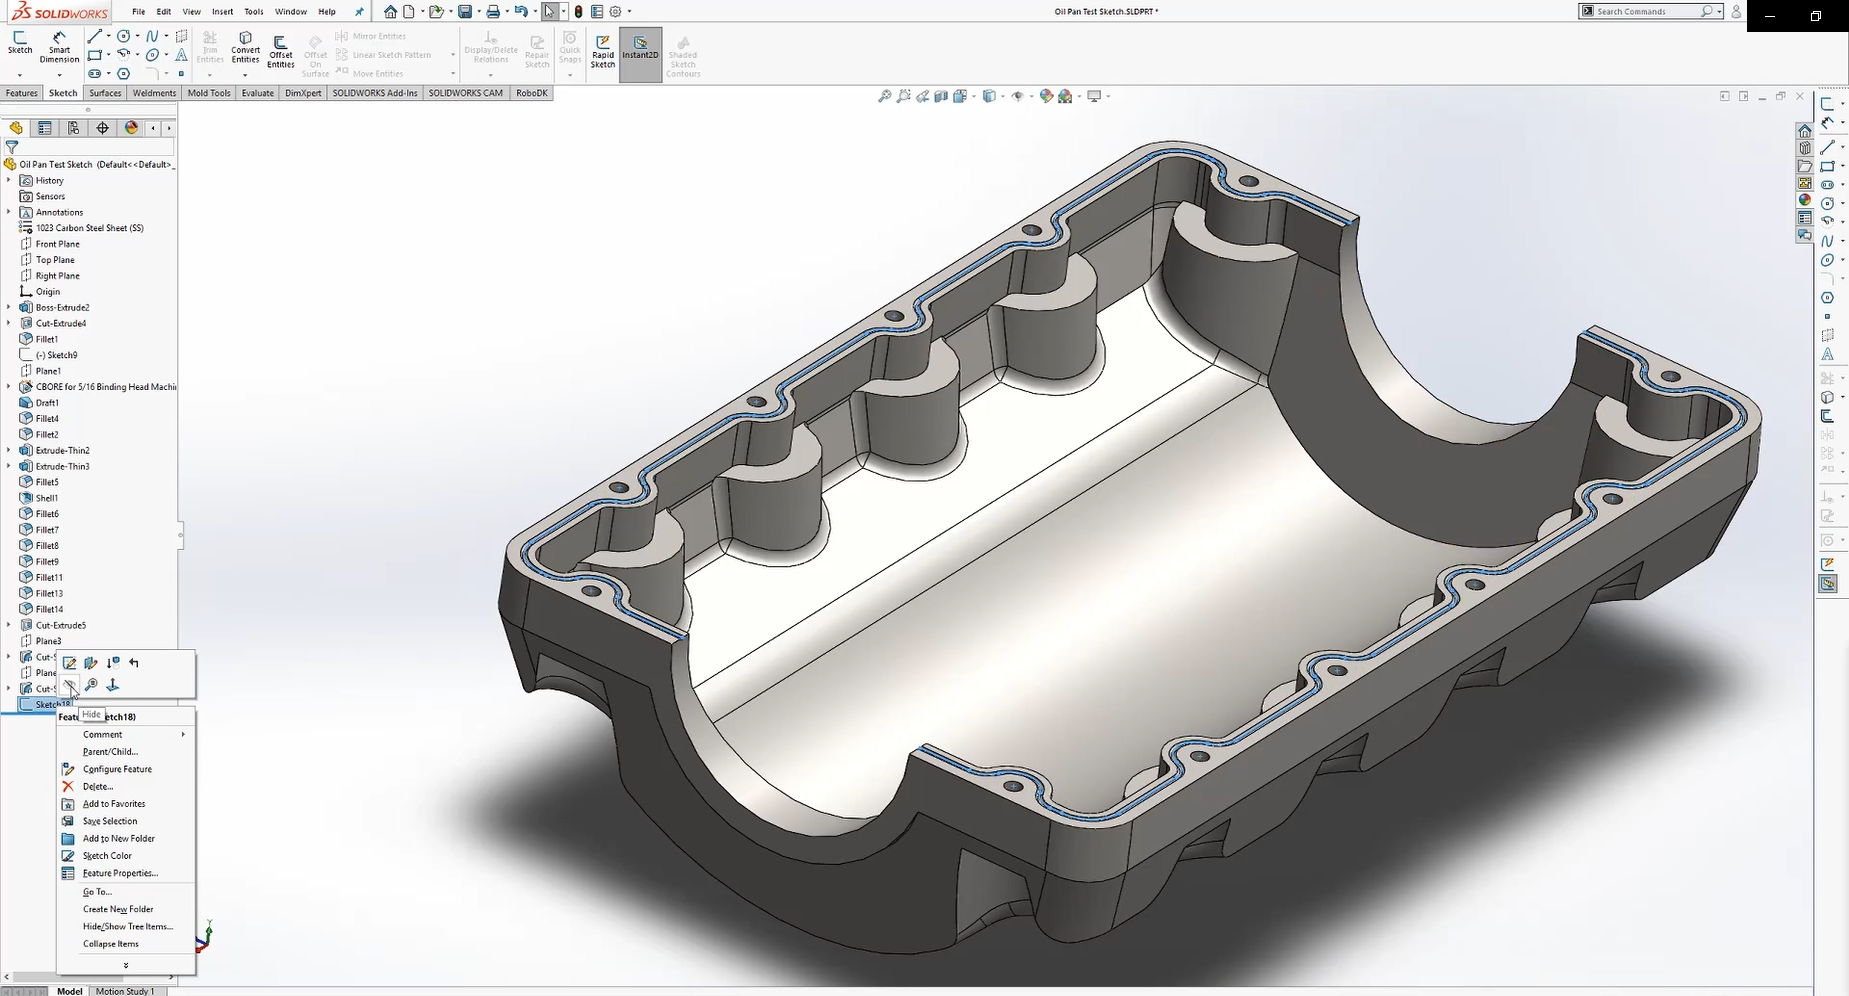Select Delete in the context menu
The image size is (1849, 996).
[x=98, y=787]
